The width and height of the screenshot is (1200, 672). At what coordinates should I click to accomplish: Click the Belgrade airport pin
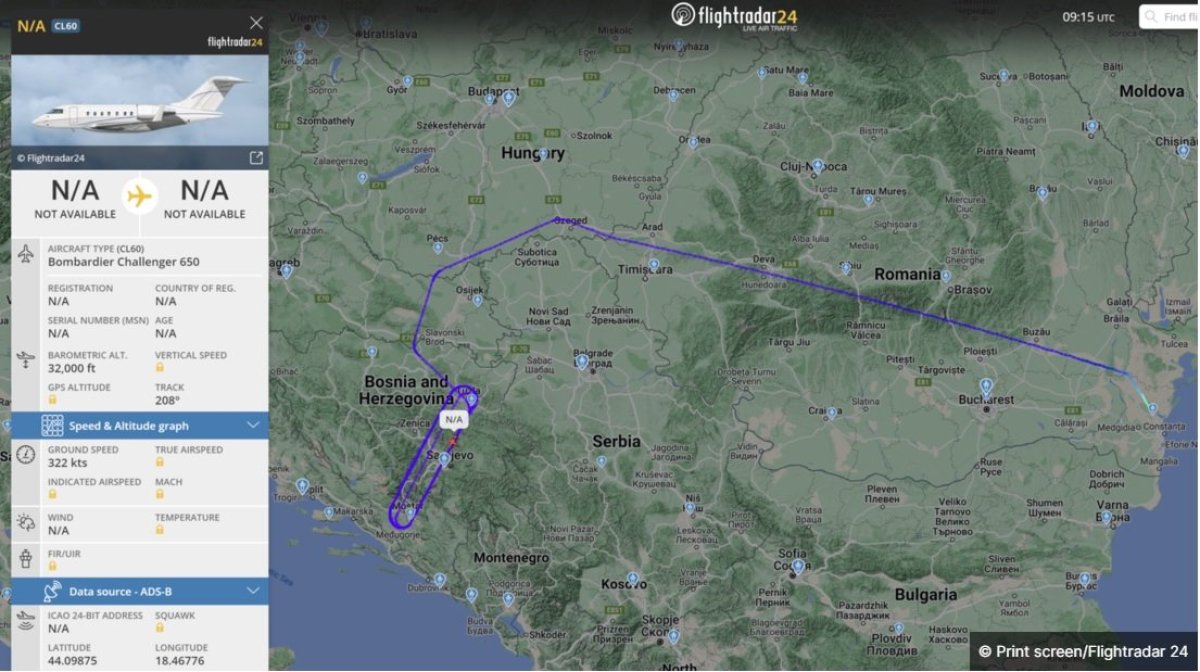tap(582, 361)
